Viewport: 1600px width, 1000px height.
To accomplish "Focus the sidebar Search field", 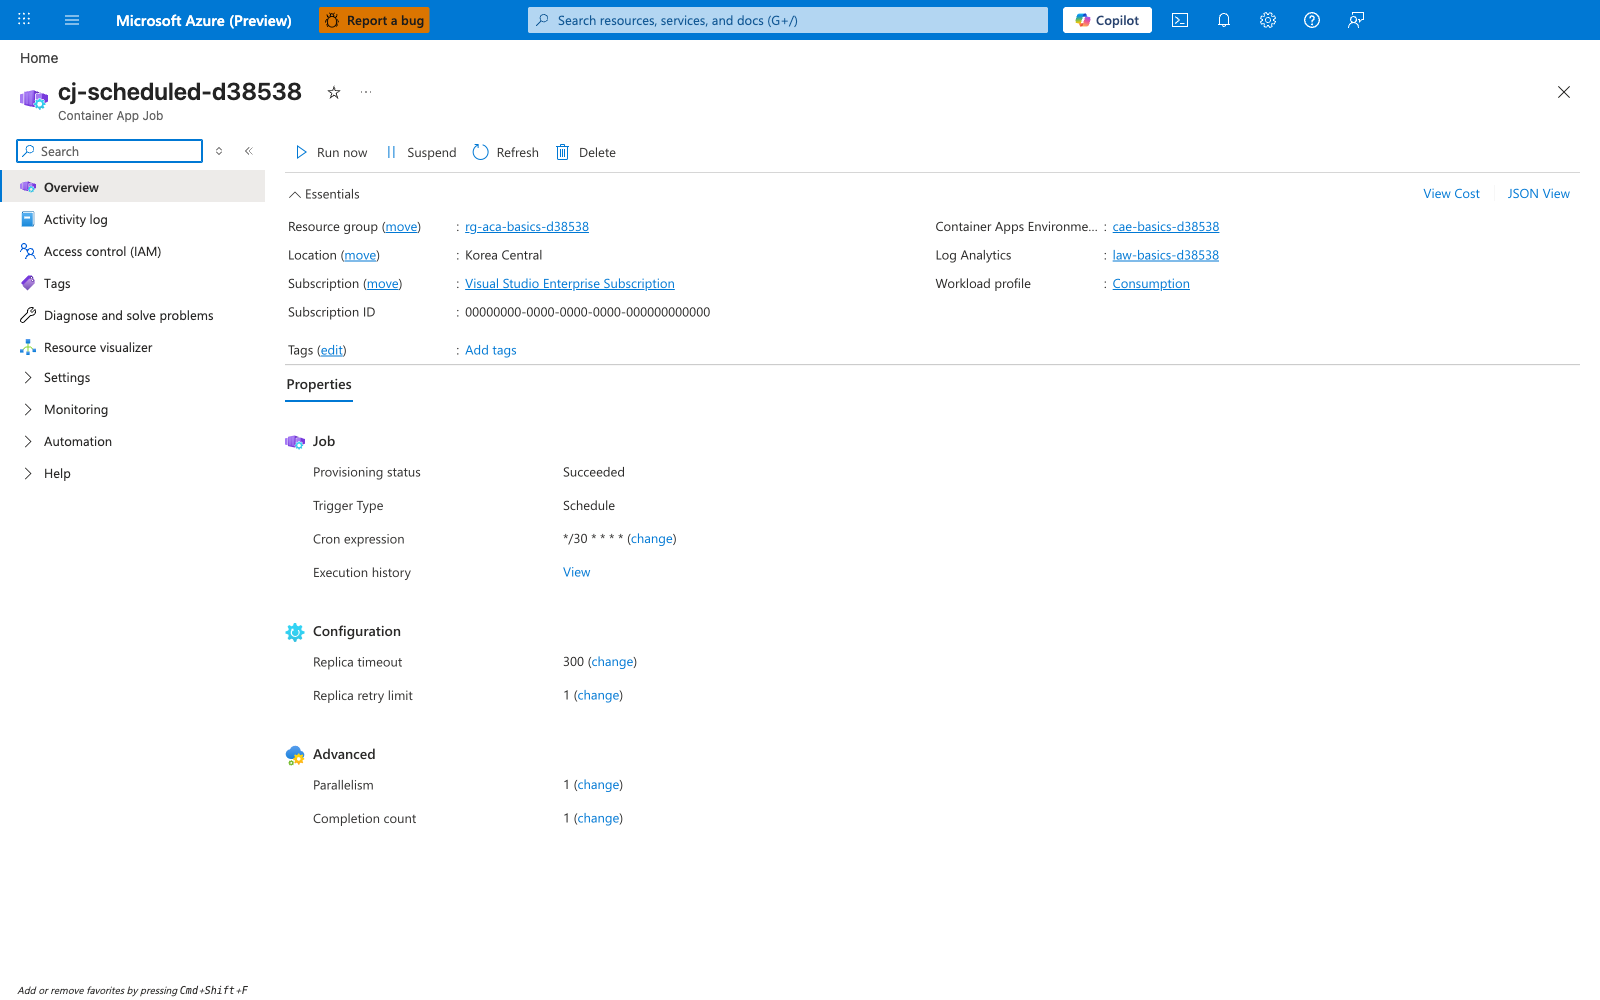I will 110,151.
